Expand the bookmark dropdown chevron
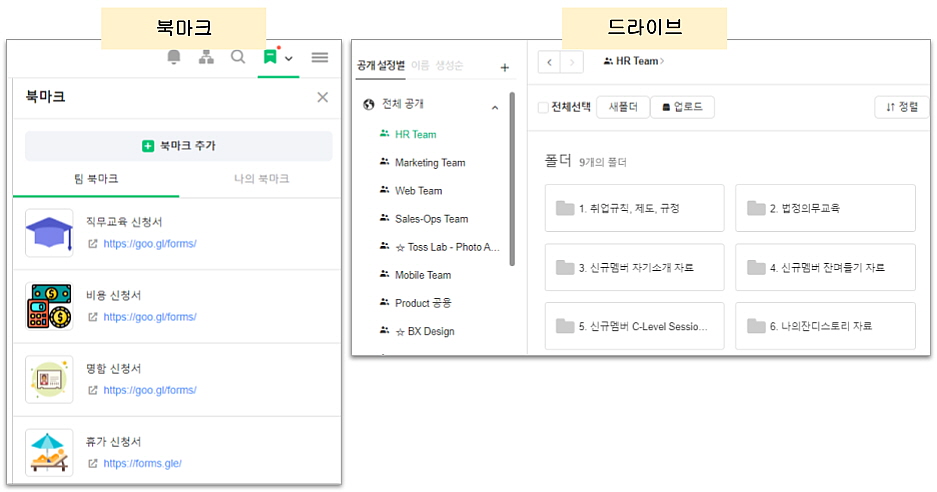This screenshot has height=492, width=937. click(289, 60)
